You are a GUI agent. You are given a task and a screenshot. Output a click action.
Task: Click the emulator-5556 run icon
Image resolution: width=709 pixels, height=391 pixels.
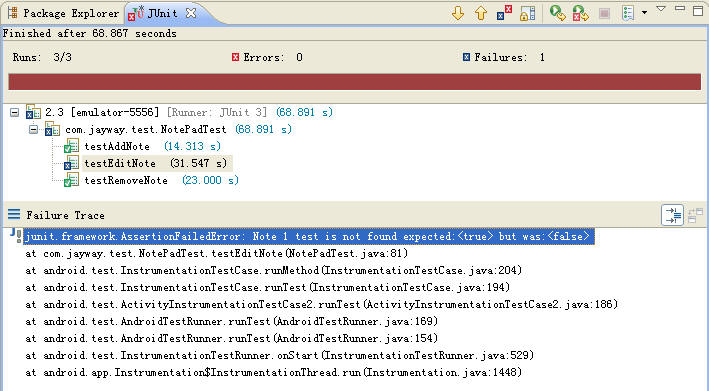click(33, 112)
